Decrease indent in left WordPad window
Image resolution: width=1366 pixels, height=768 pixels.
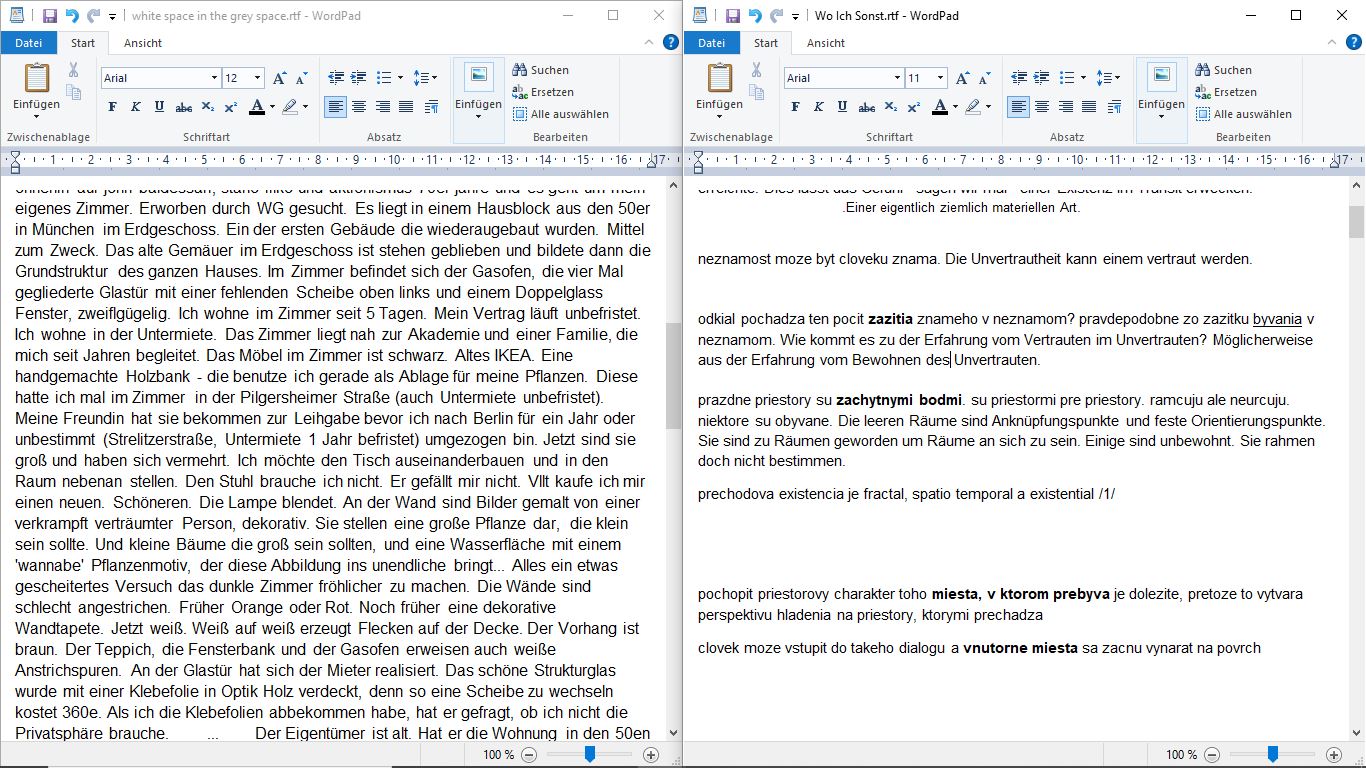(335, 78)
